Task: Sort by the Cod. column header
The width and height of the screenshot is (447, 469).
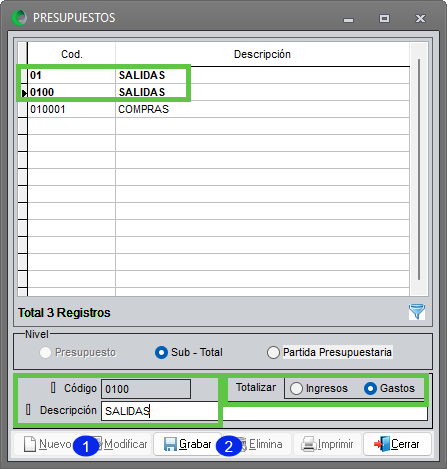Action: click(72, 54)
